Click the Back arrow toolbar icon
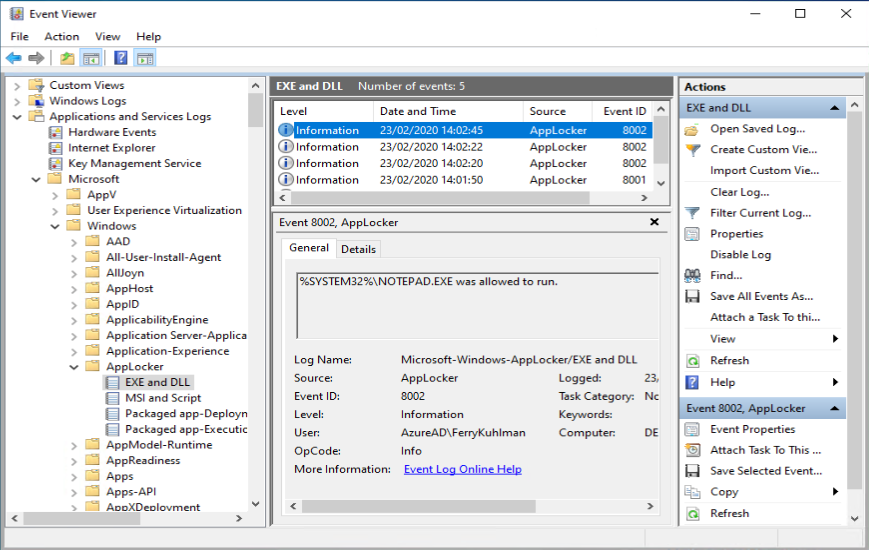This screenshot has height=550, width=869. (14, 58)
